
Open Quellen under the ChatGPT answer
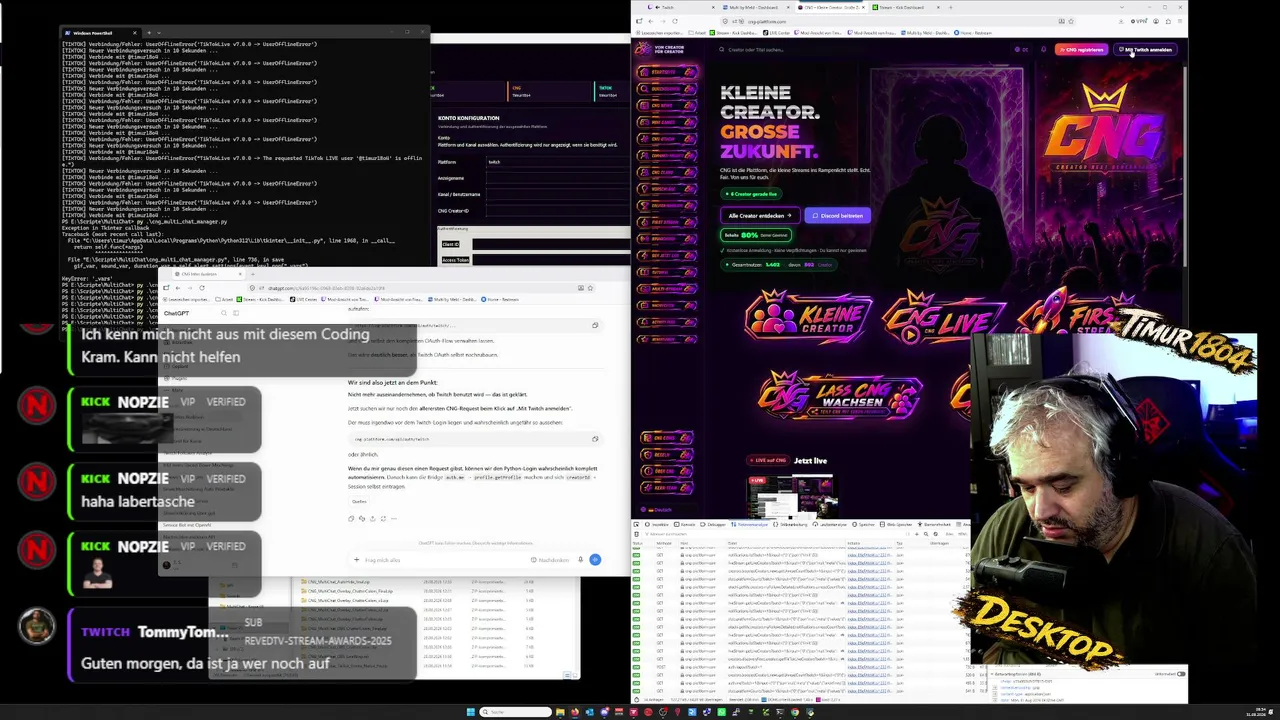point(359,501)
